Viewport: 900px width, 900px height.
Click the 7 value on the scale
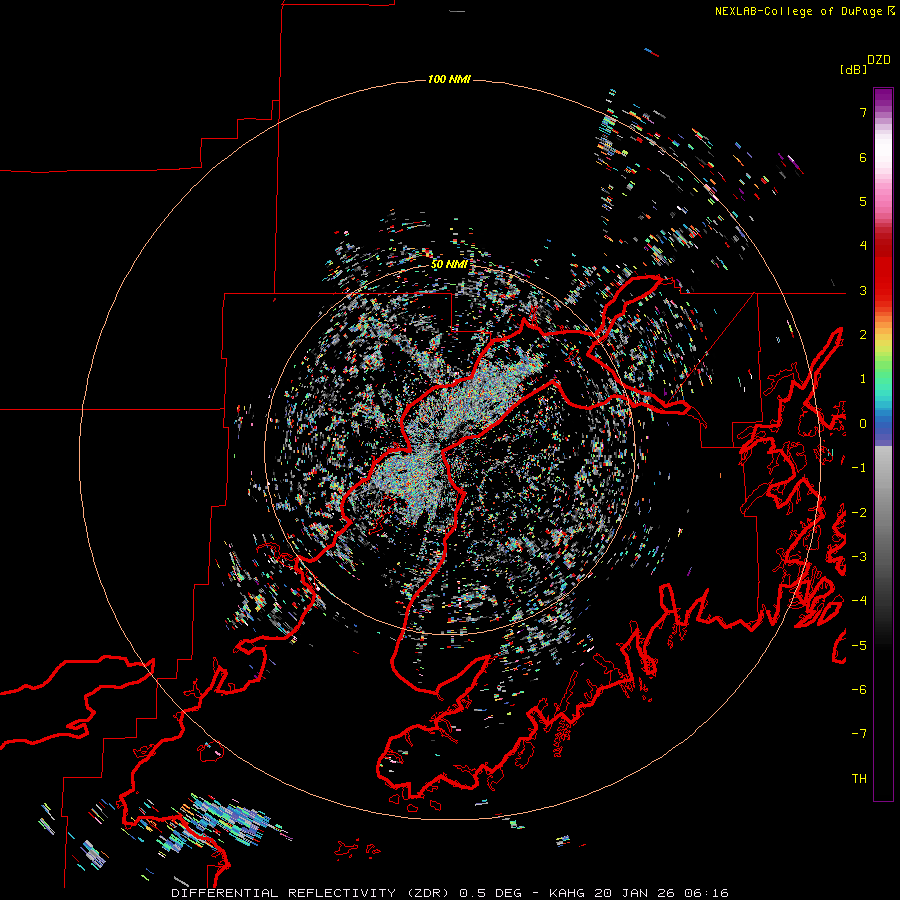coord(863,112)
